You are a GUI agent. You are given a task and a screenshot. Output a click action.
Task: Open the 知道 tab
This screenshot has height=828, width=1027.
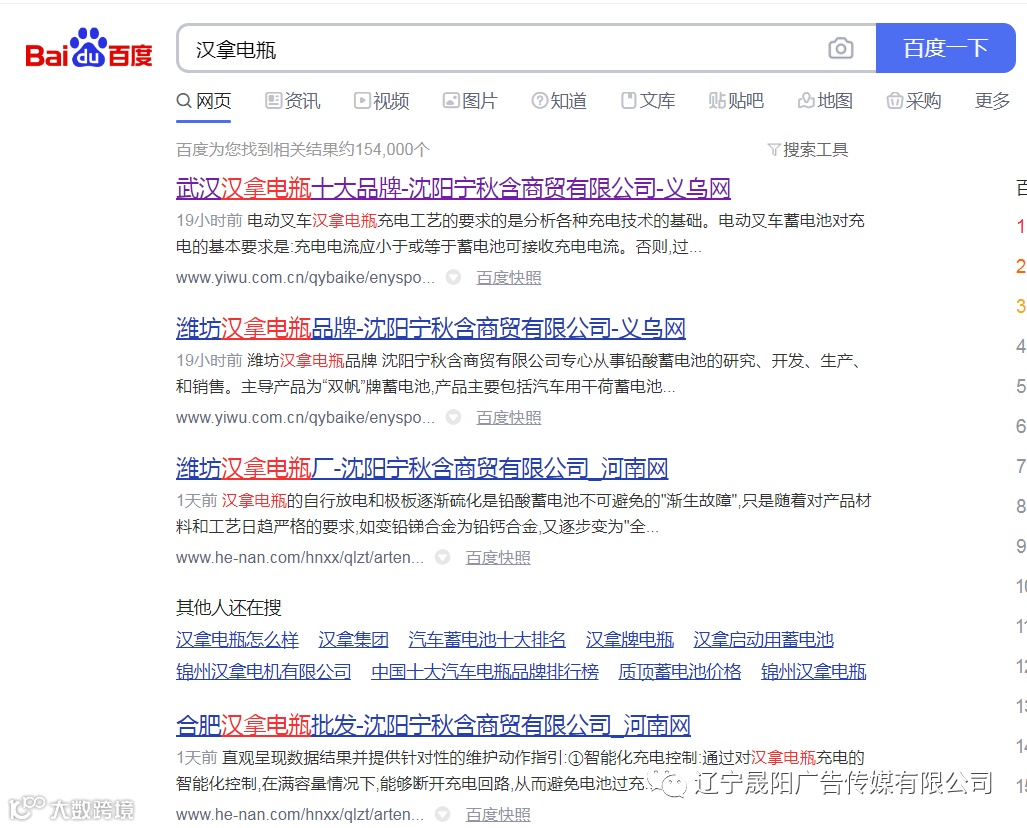click(x=559, y=102)
